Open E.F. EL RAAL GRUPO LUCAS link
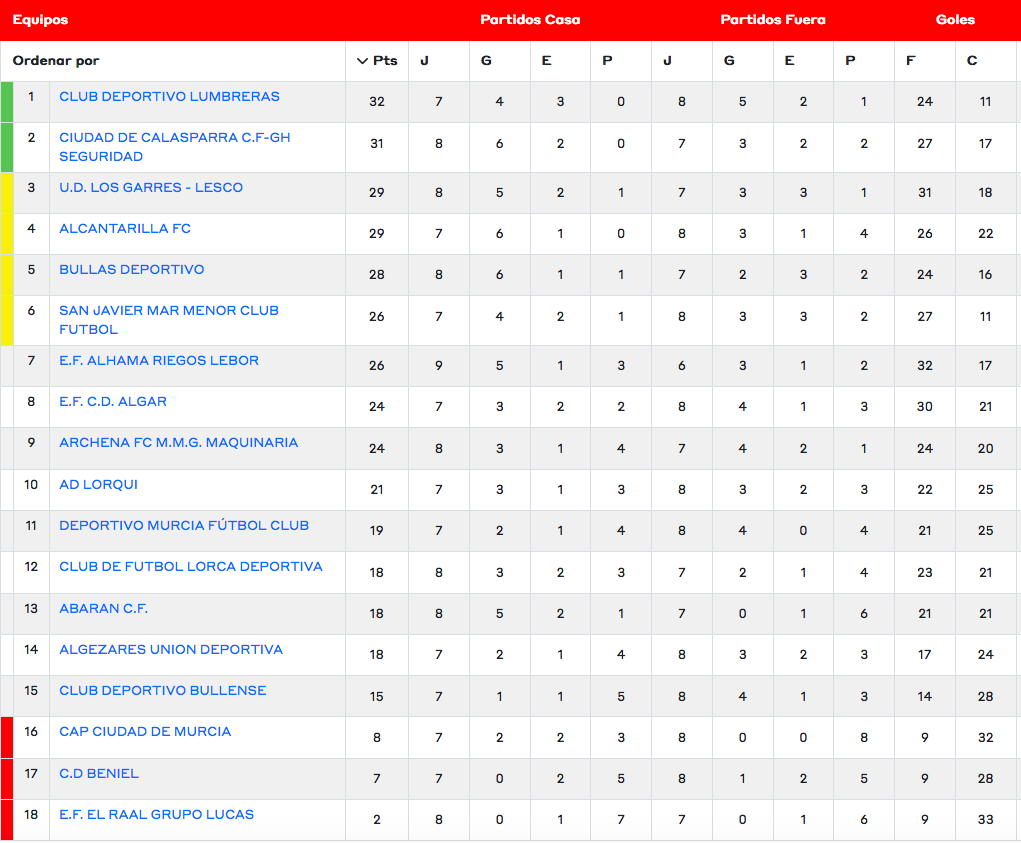The width and height of the screenshot is (1021, 843). click(156, 815)
